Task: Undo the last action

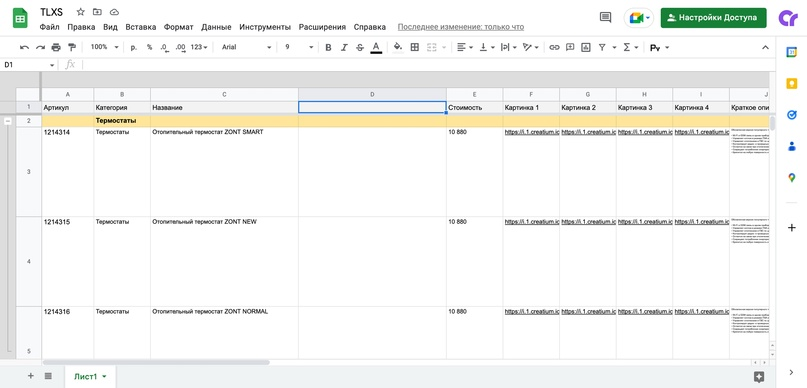Action: click(24, 47)
